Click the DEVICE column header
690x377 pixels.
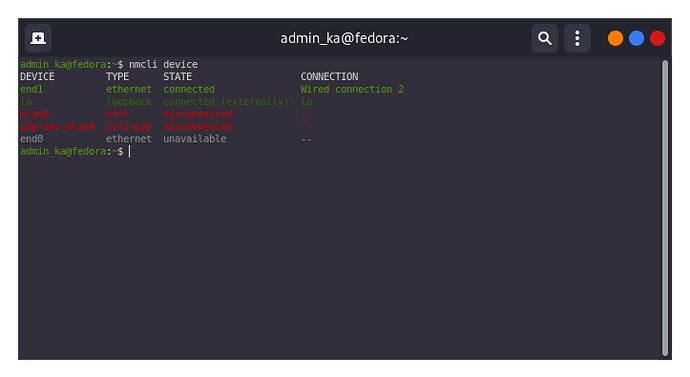tap(37, 77)
